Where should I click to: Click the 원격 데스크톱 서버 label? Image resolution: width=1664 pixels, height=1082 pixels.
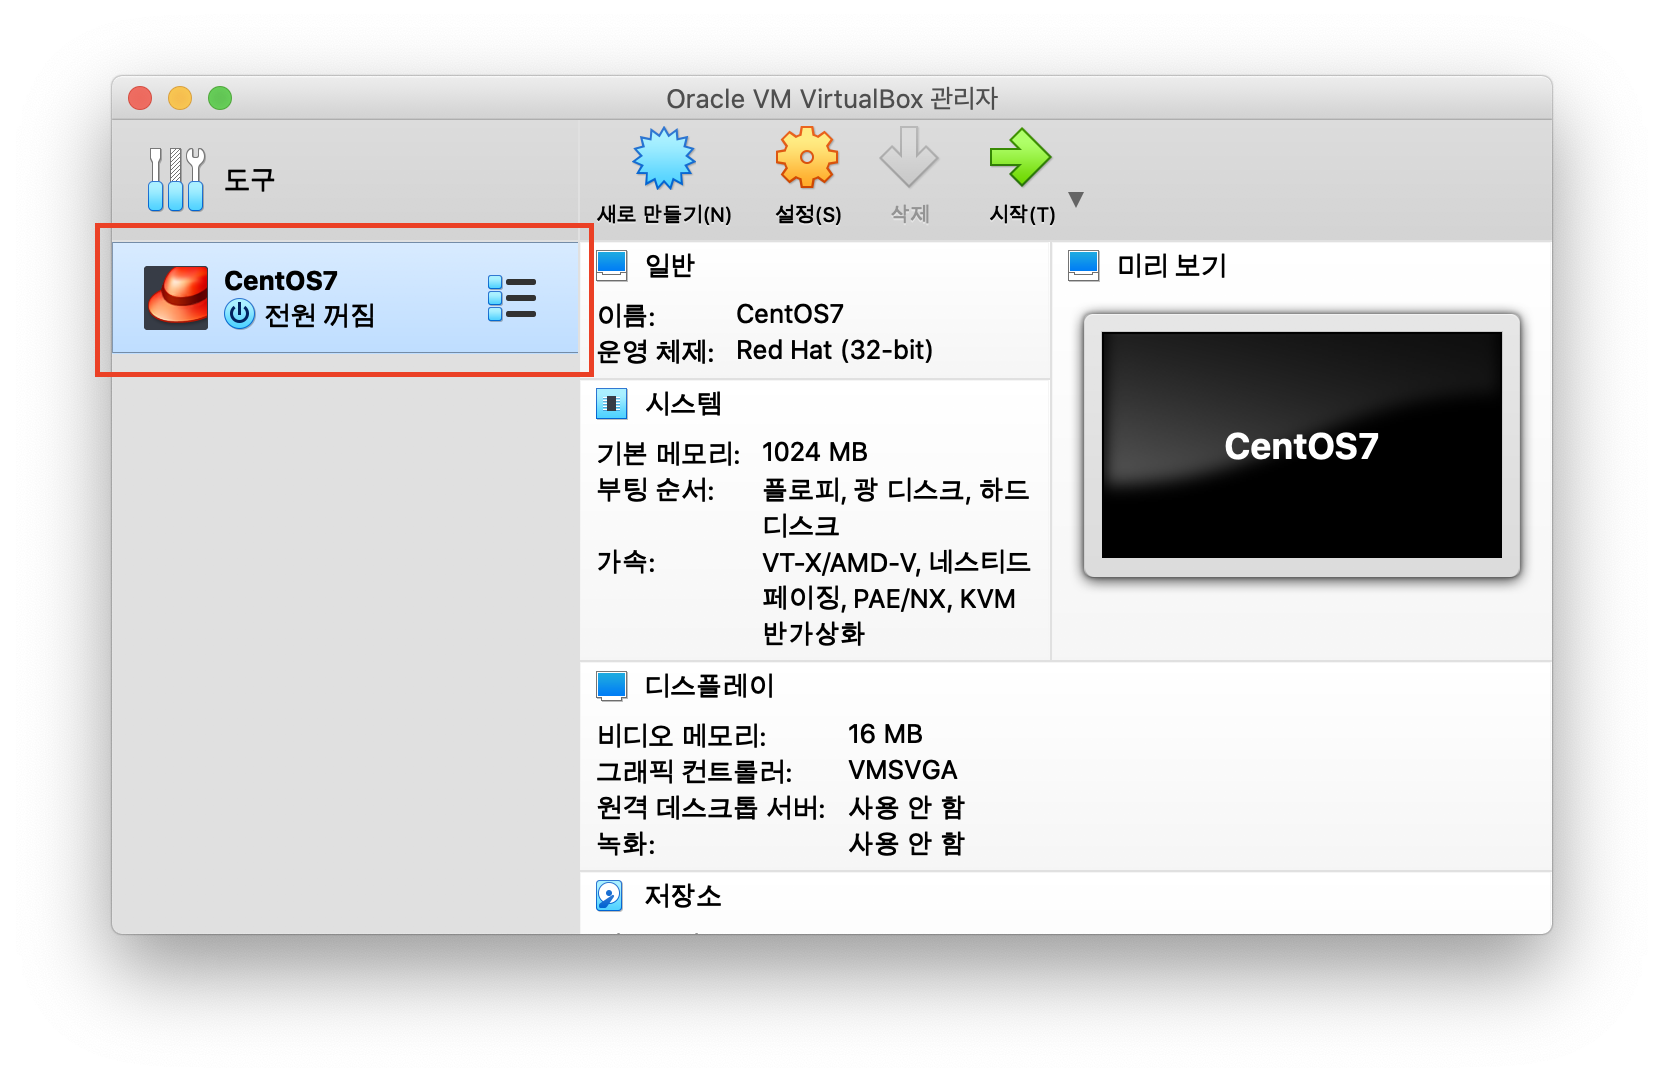(711, 807)
